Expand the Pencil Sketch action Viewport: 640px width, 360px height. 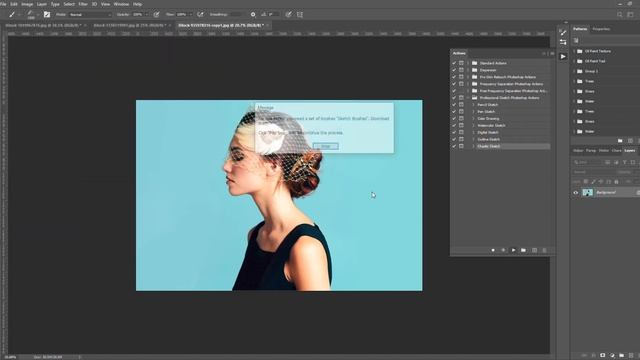point(473,104)
